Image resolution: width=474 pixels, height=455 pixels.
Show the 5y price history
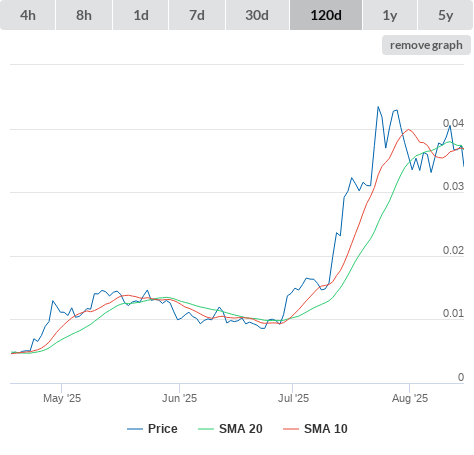(446, 15)
